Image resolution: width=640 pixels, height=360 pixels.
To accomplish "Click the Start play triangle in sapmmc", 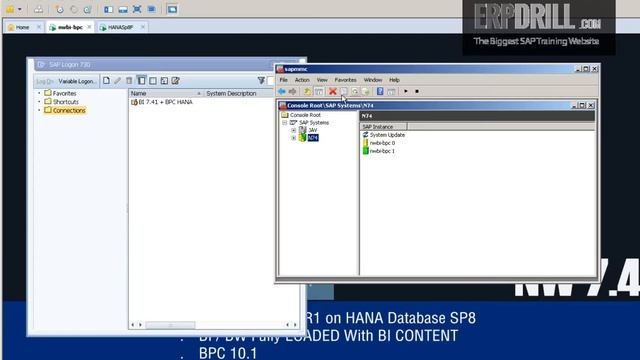I will coord(406,91).
